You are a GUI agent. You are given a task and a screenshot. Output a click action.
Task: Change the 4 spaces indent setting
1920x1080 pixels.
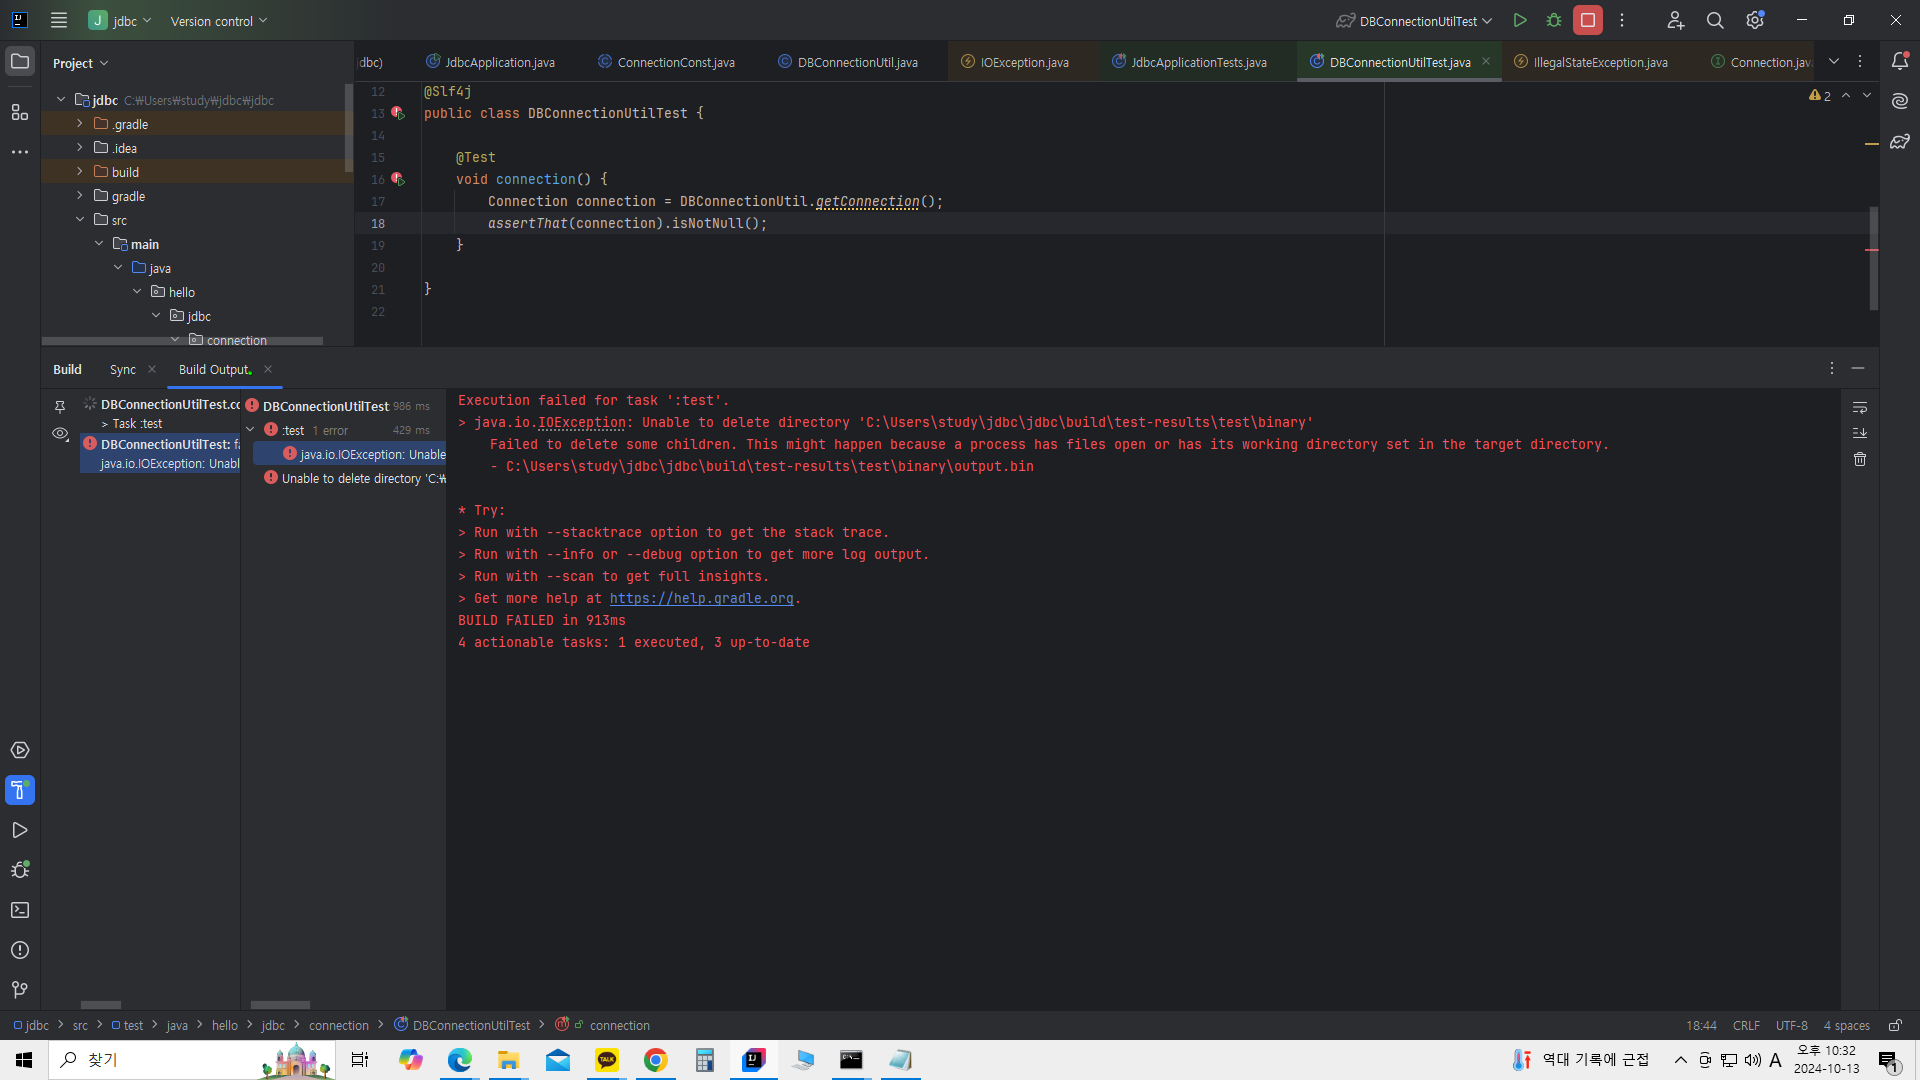click(x=1846, y=1025)
